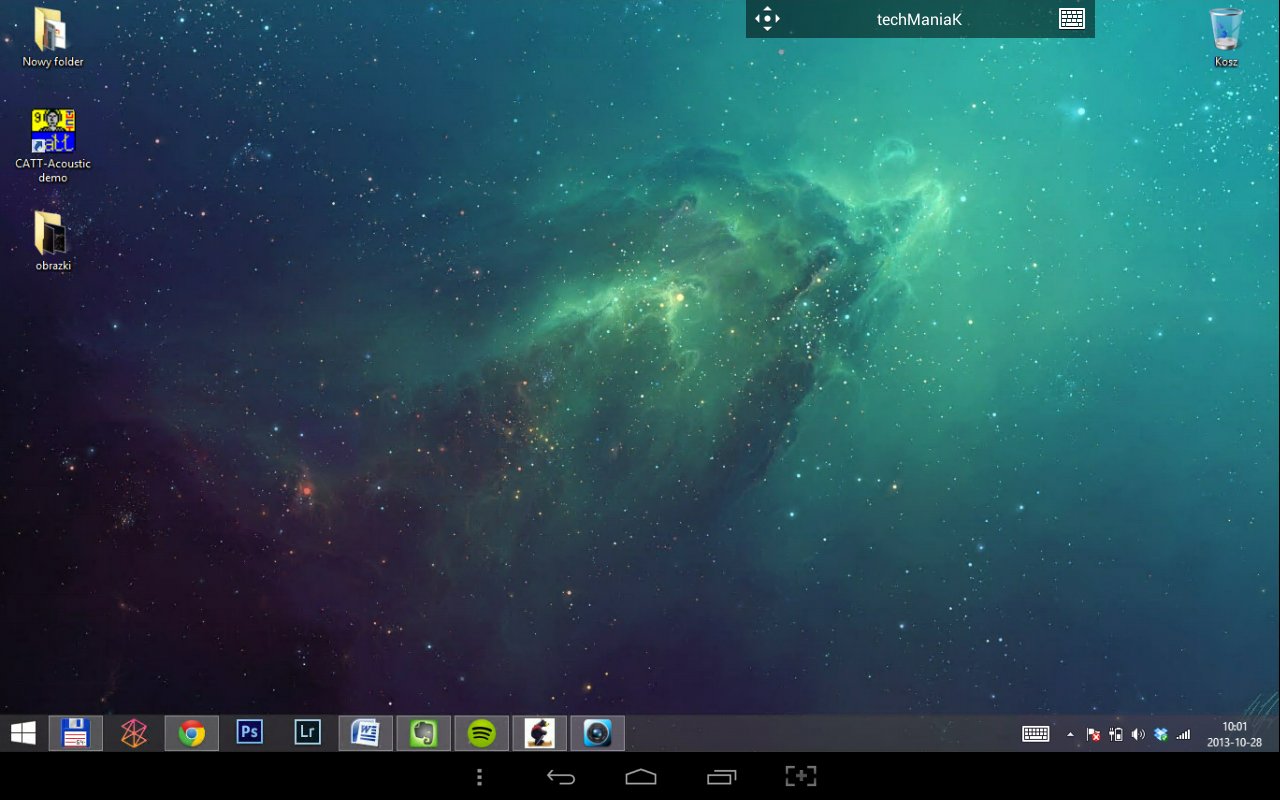1280x800 pixels.
Task: Open the volume control in system tray
Action: click(x=1138, y=734)
